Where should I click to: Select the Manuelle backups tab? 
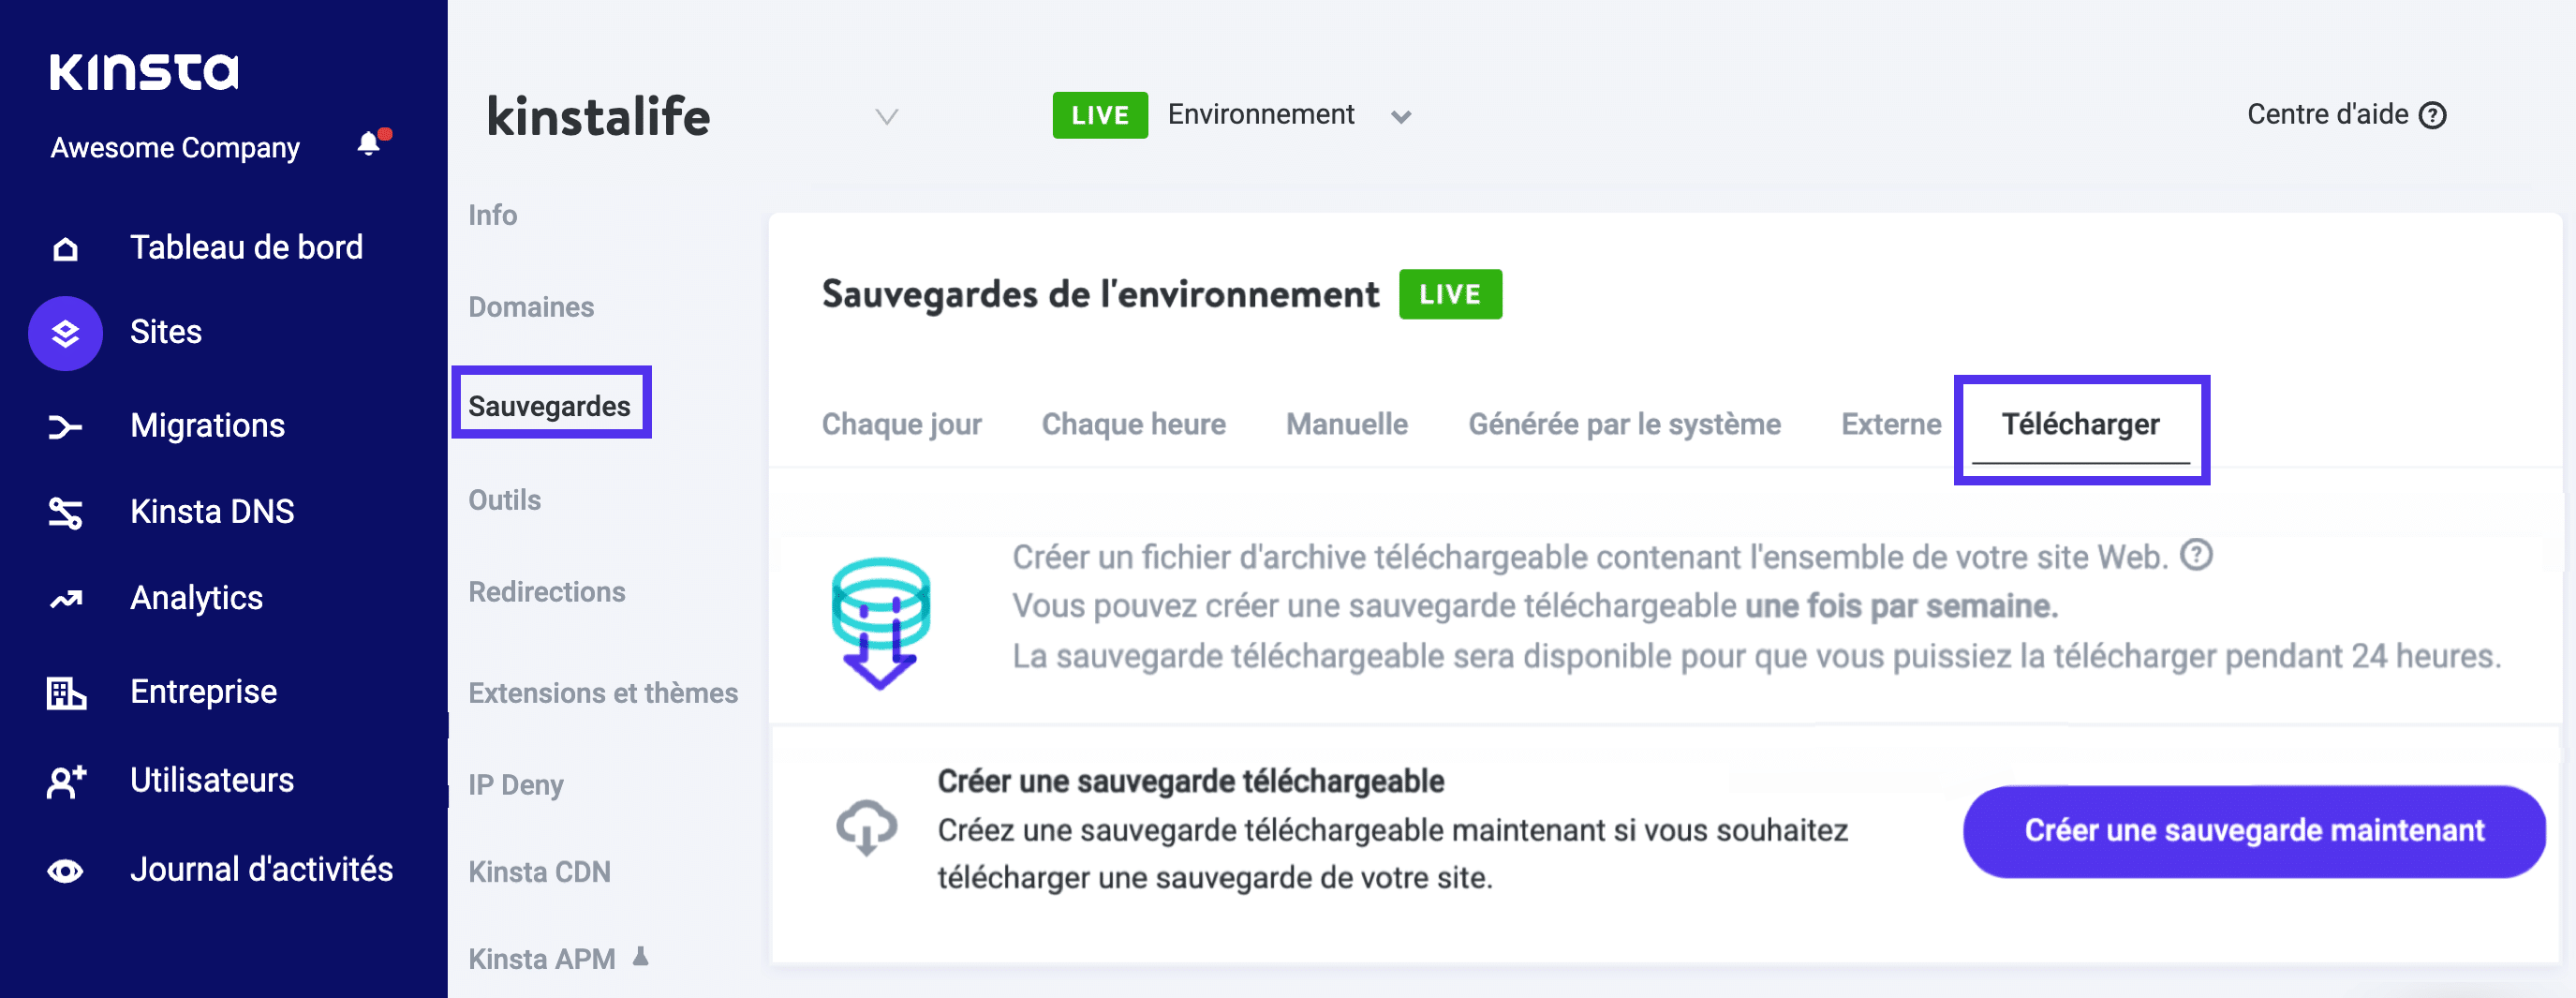point(1345,424)
